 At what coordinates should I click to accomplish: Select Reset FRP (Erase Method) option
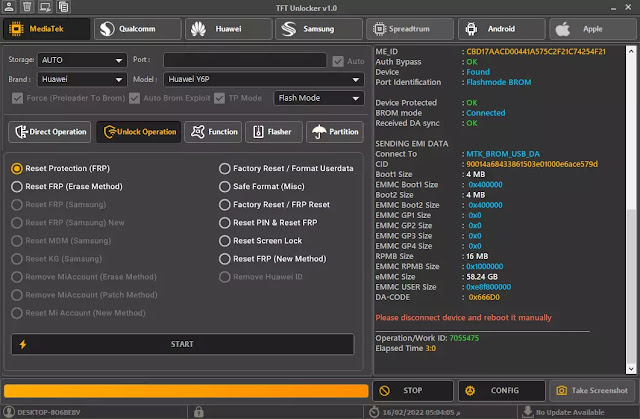(x=67, y=186)
